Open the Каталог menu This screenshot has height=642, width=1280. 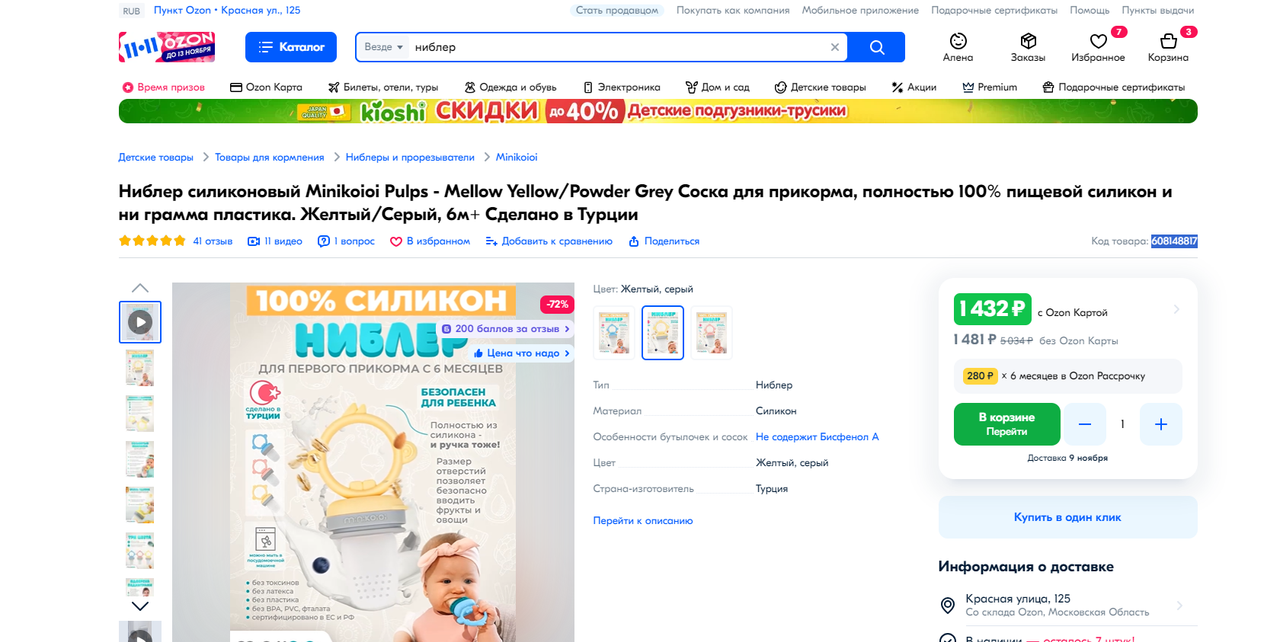coord(291,47)
